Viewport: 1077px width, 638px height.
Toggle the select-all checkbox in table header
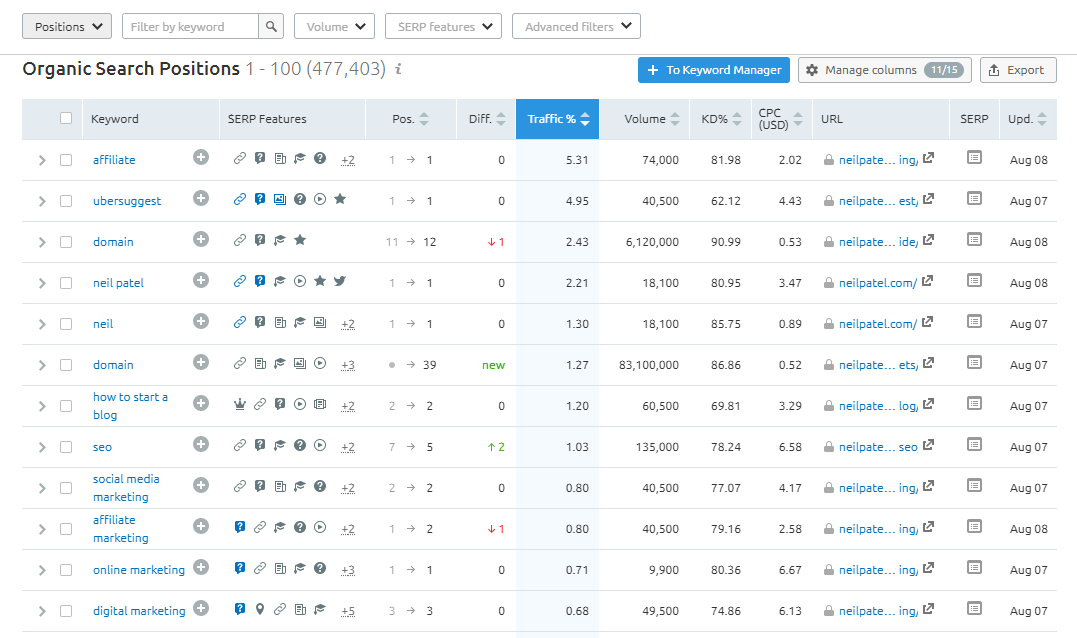[66, 118]
